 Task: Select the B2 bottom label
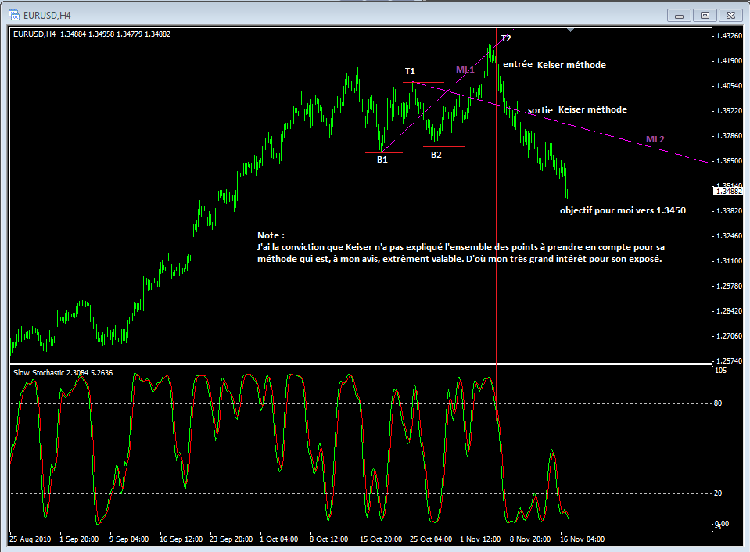point(436,155)
